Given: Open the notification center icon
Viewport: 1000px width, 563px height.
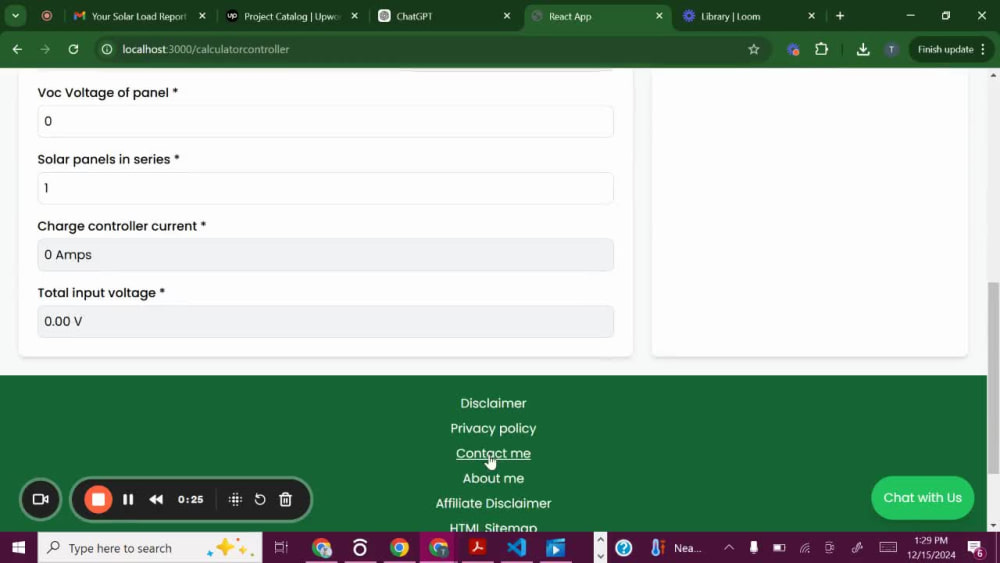Looking at the screenshot, I should pos(976,548).
